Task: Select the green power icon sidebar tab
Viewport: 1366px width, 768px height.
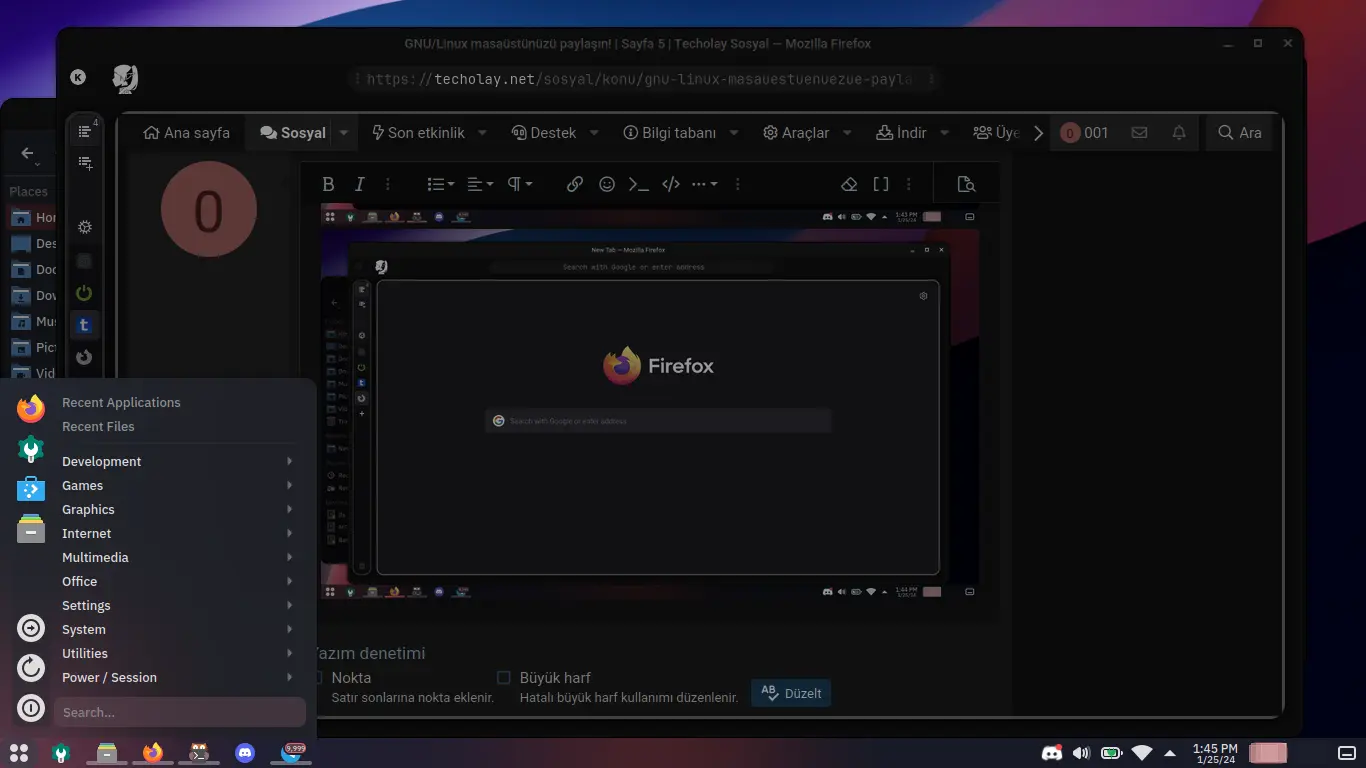Action: point(84,293)
